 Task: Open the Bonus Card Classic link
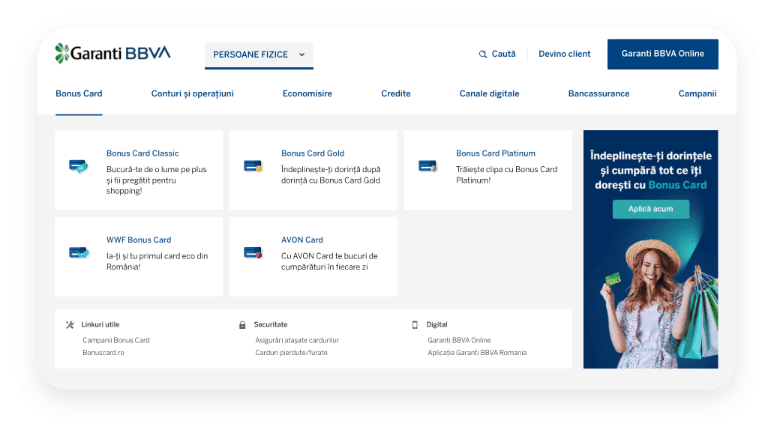(142, 153)
